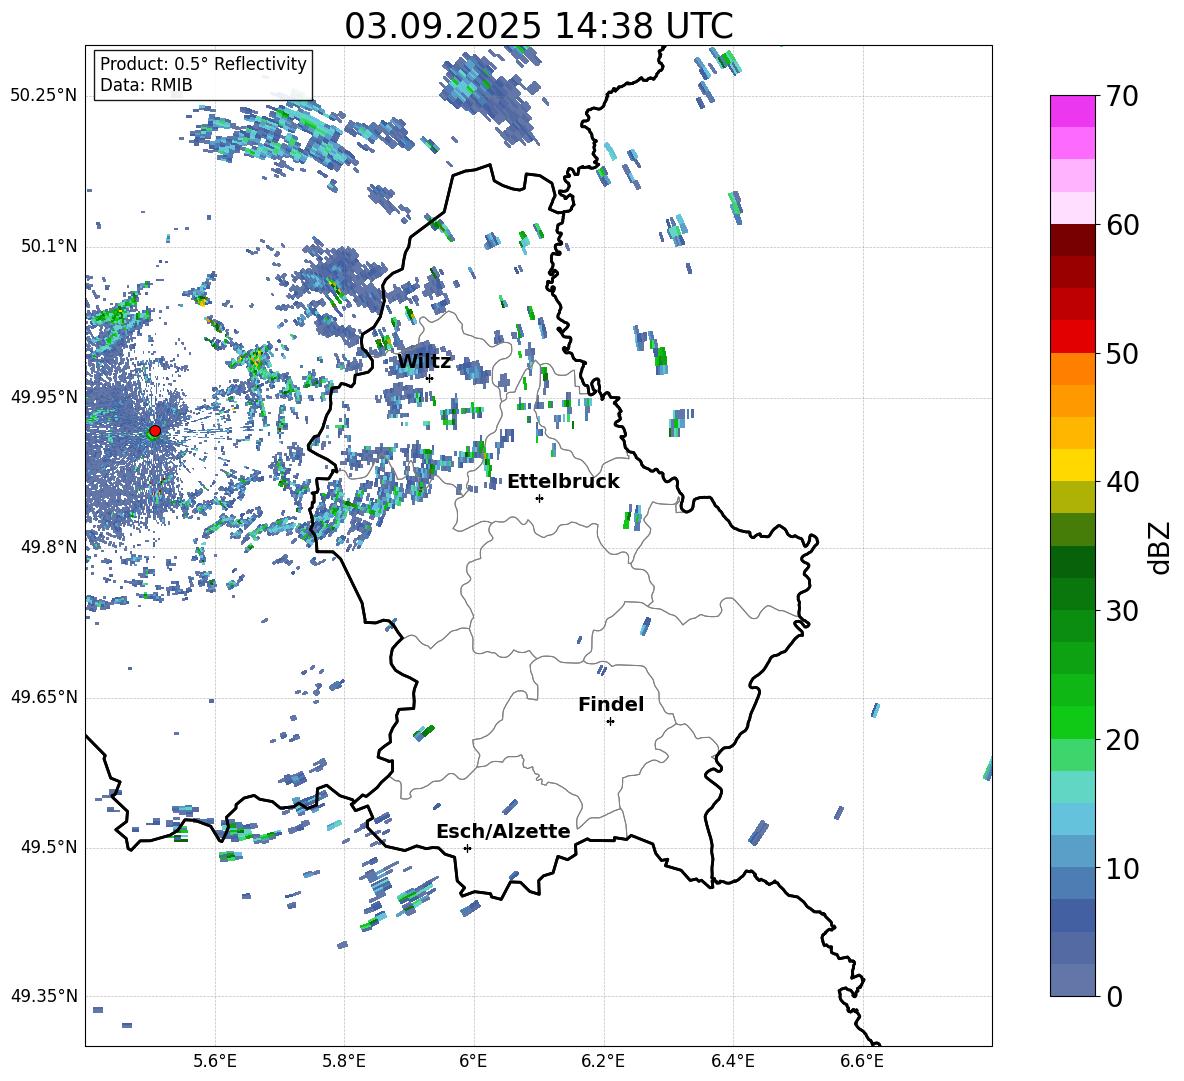Click the Findel station cross marker
1184x1081 pixels.
[610, 721]
